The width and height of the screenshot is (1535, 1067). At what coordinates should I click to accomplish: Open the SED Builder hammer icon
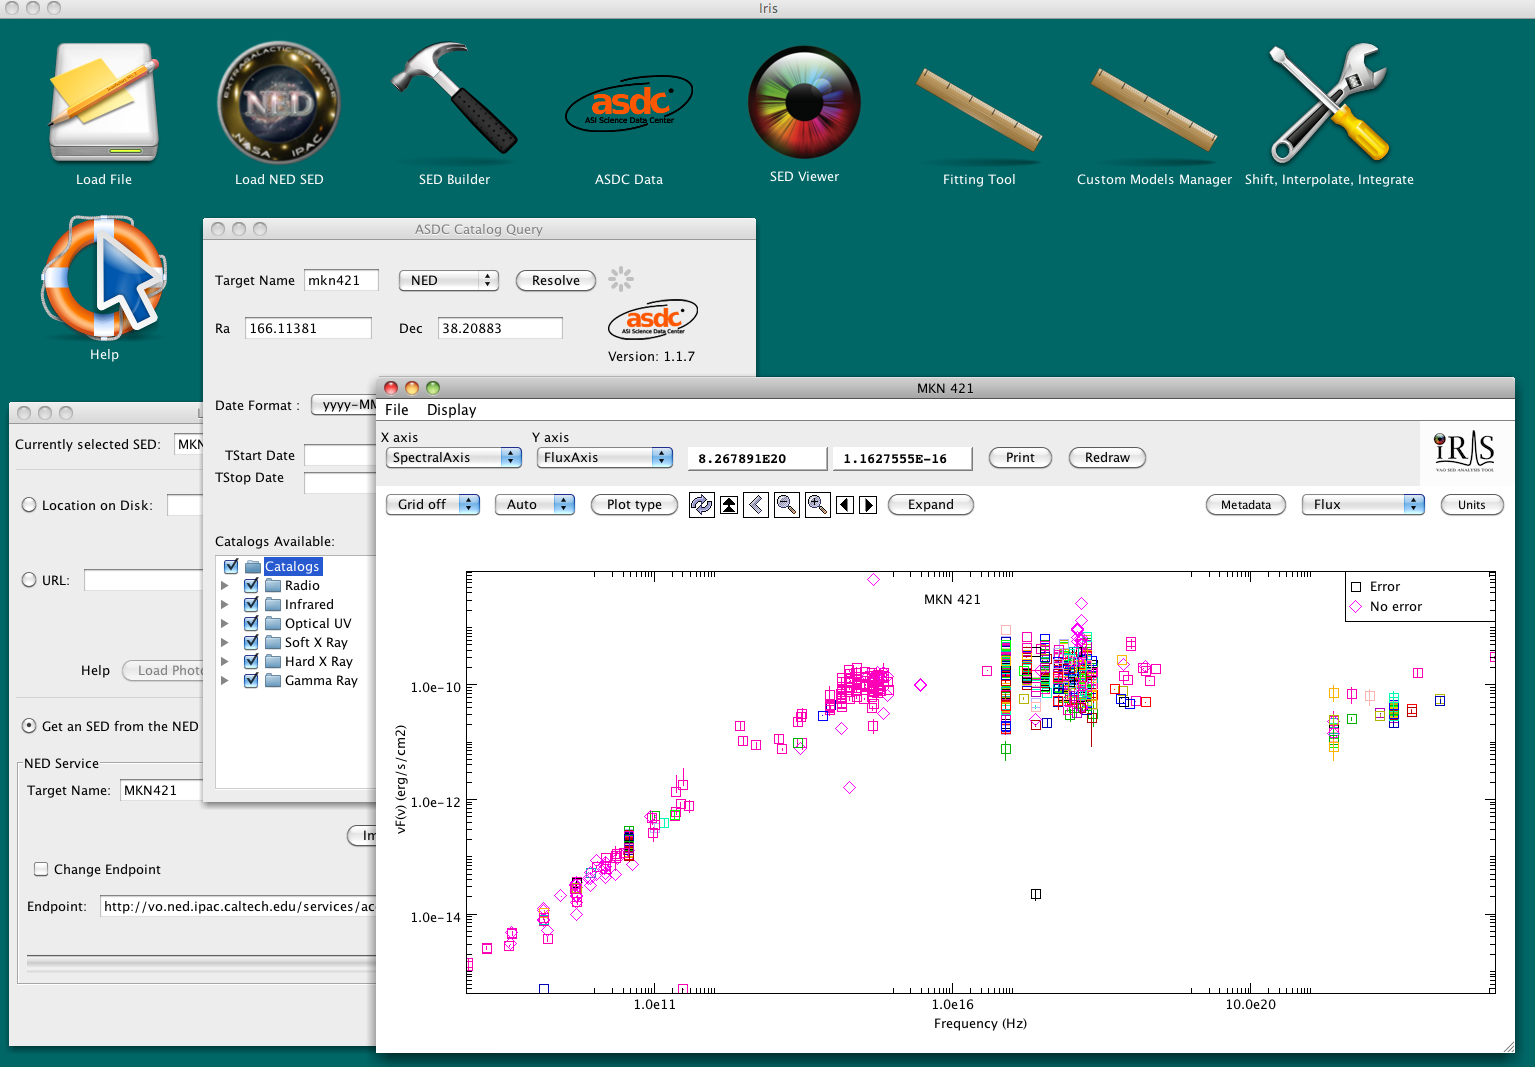pyautogui.click(x=454, y=102)
